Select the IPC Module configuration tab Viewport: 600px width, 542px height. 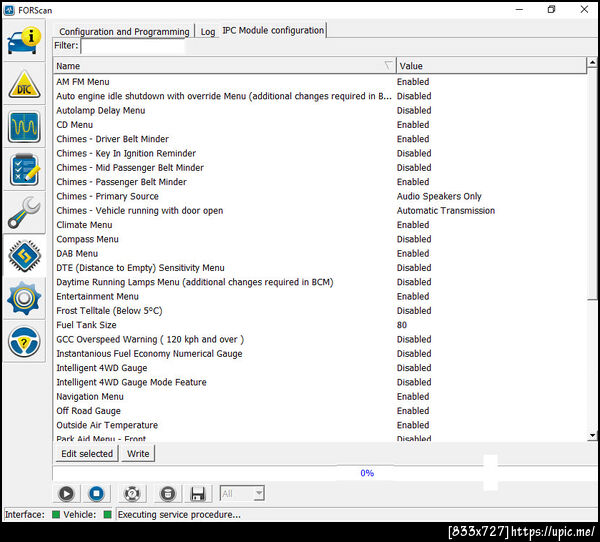click(x=273, y=30)
